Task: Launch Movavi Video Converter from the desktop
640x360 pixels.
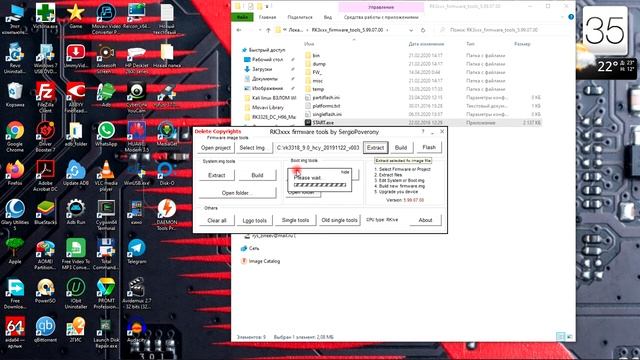Action: [x=106, y=18]
